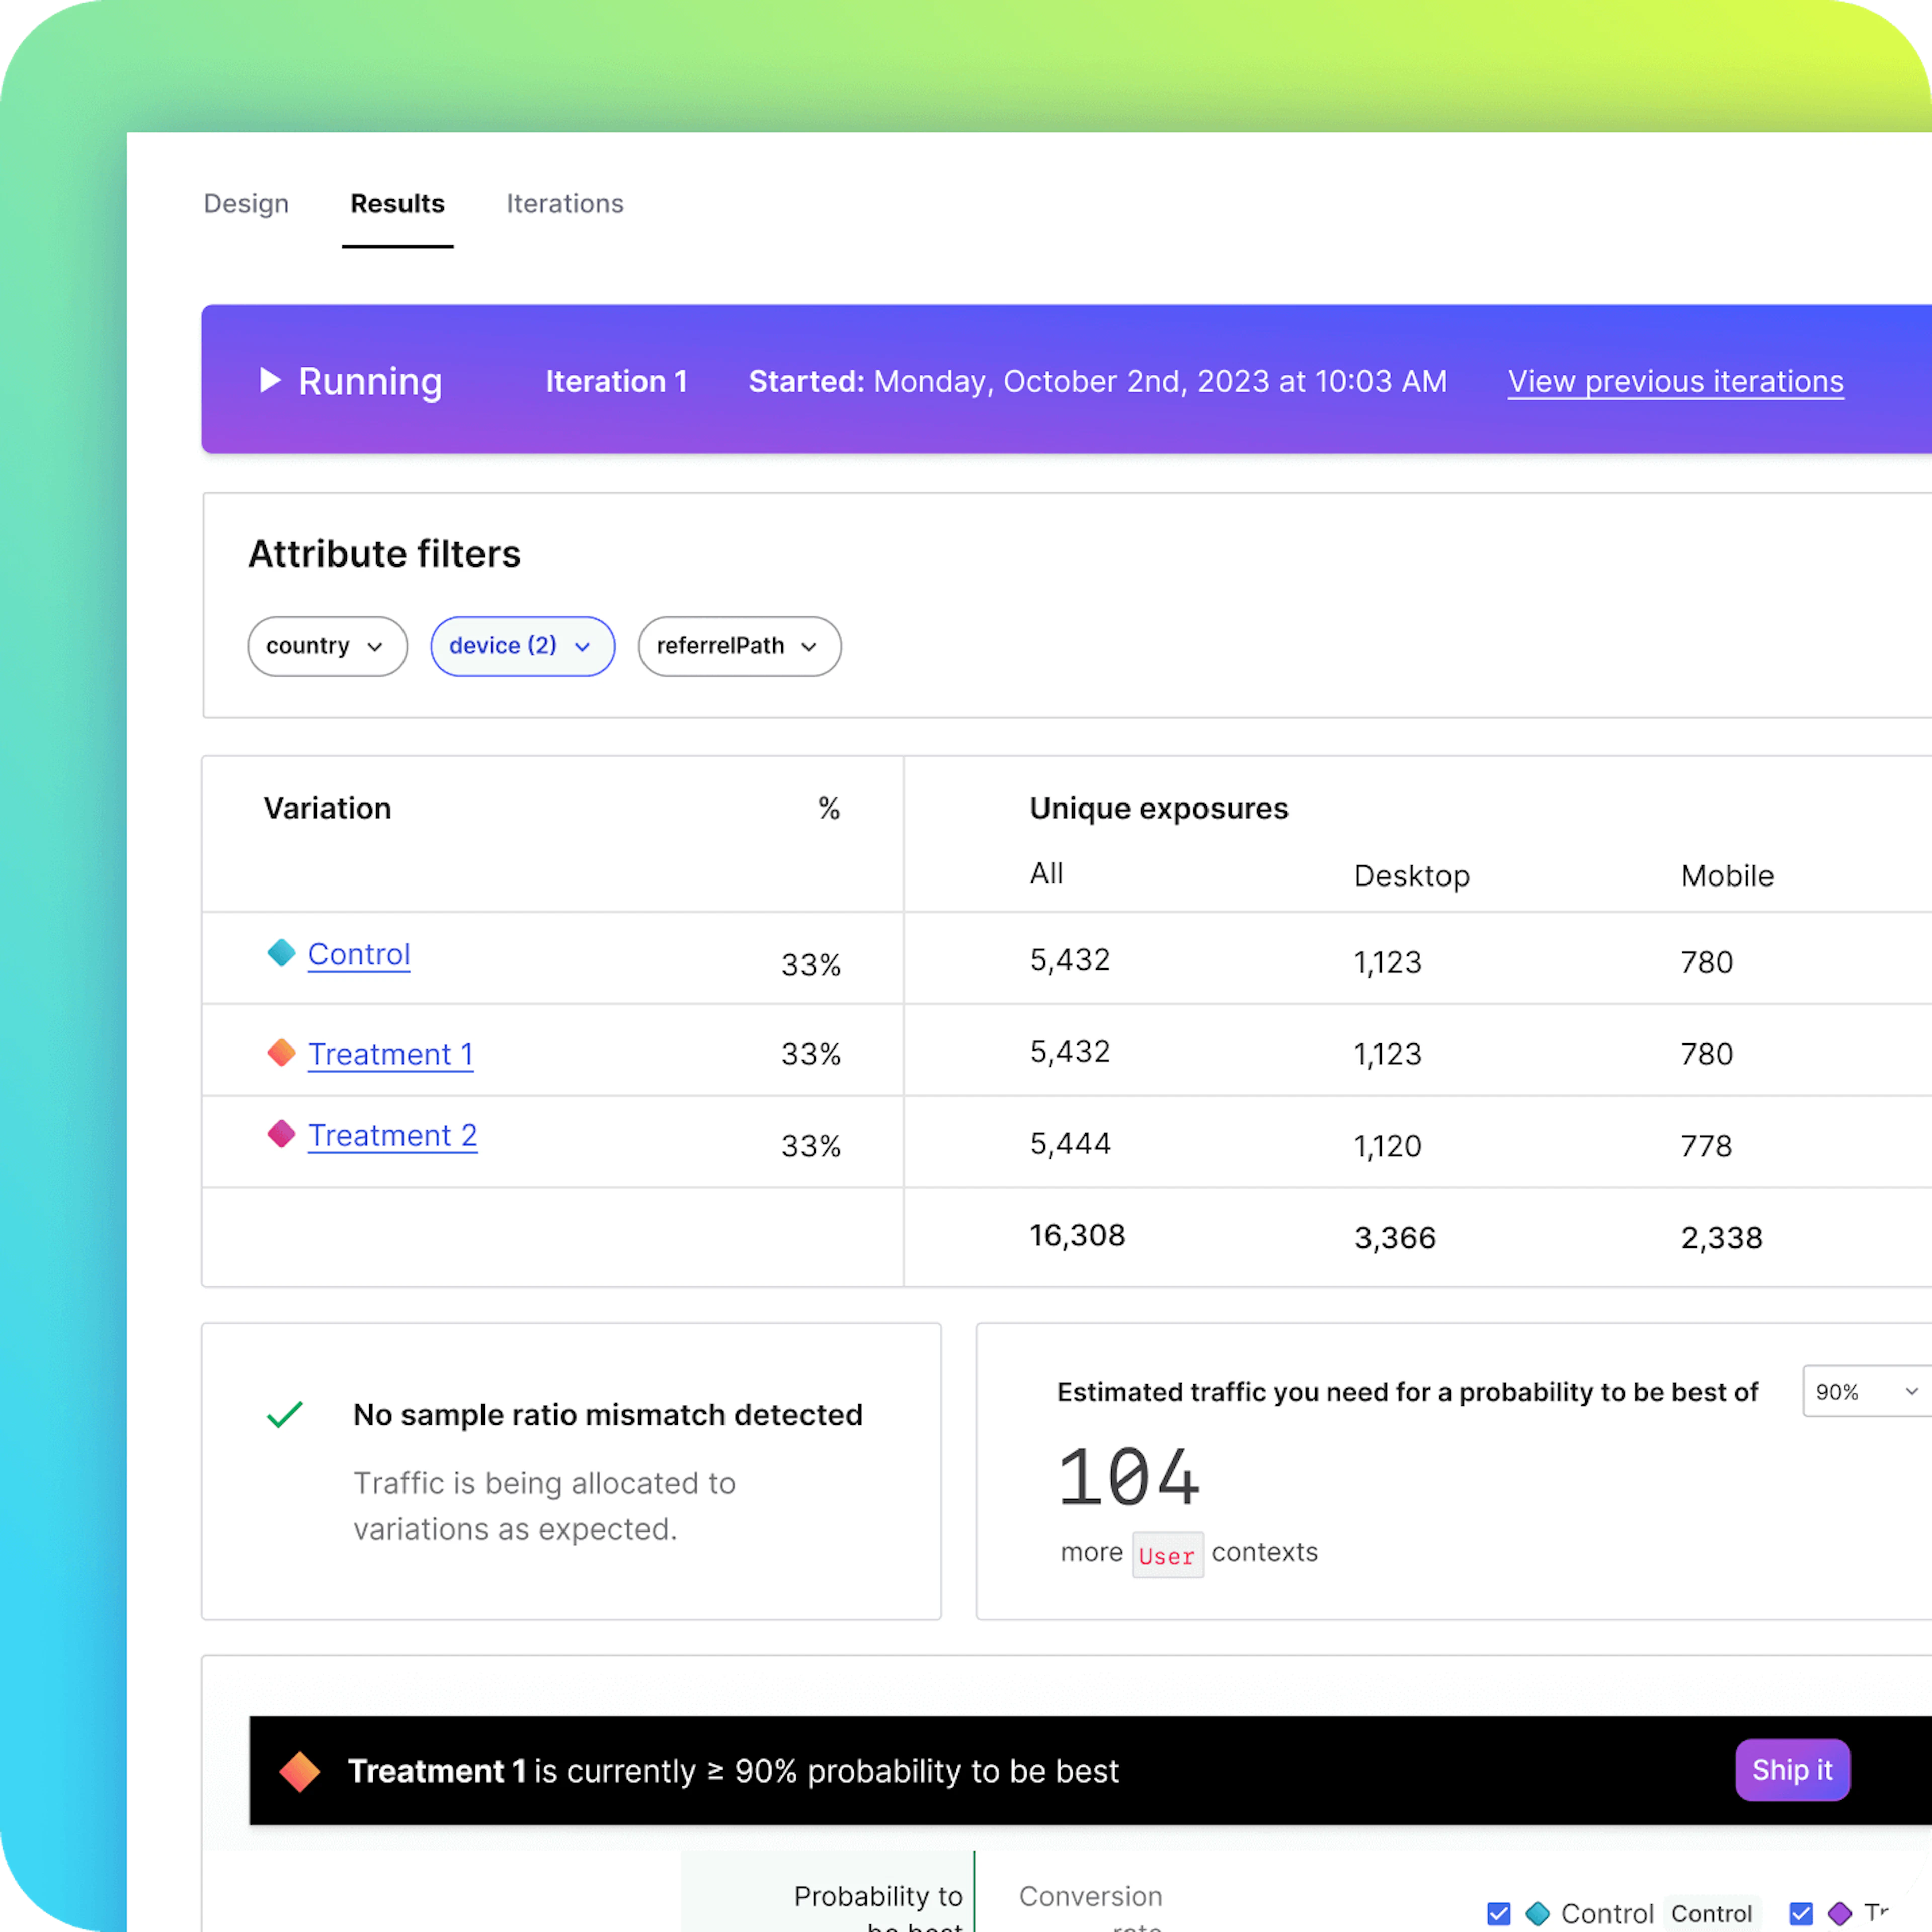Expand the device (2) filter dropdown
Image resolution: width=1932 pixels, height=1932 pixels.
click(x=522, y=646)
